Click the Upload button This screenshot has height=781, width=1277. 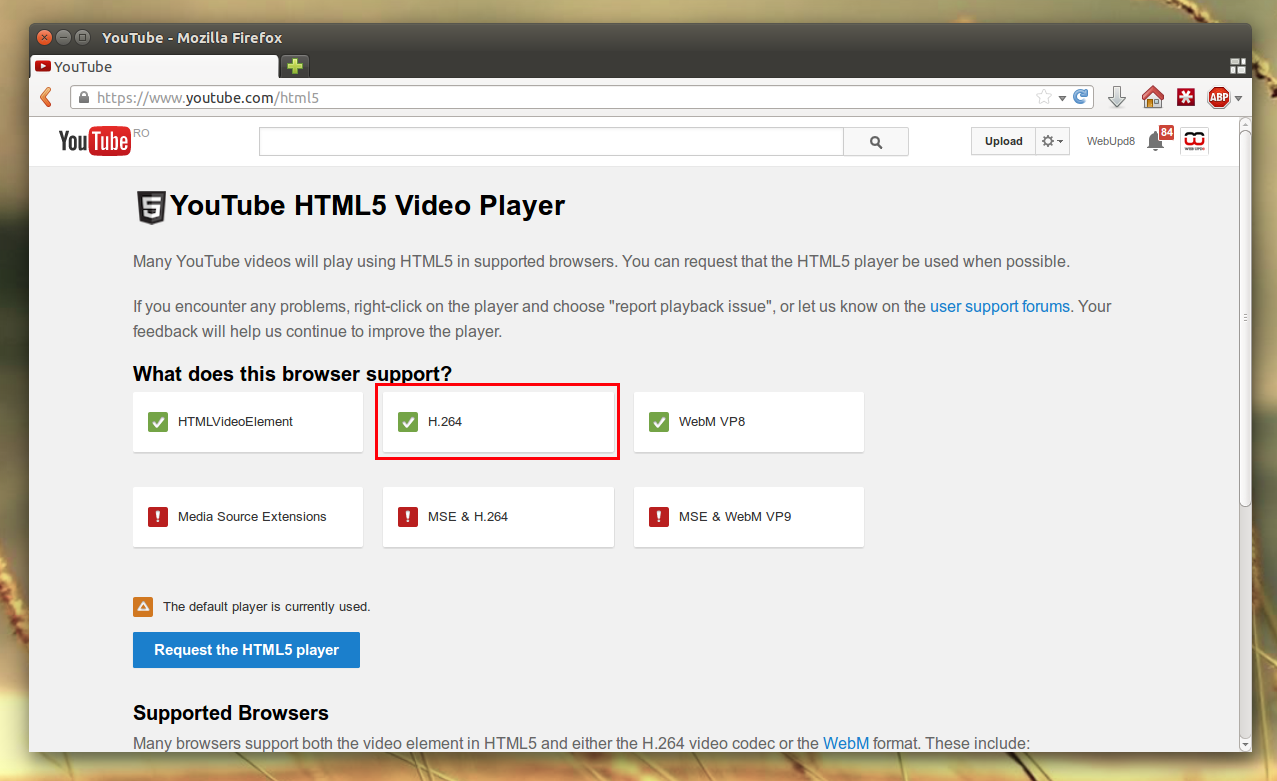[x=1003, y=141]
